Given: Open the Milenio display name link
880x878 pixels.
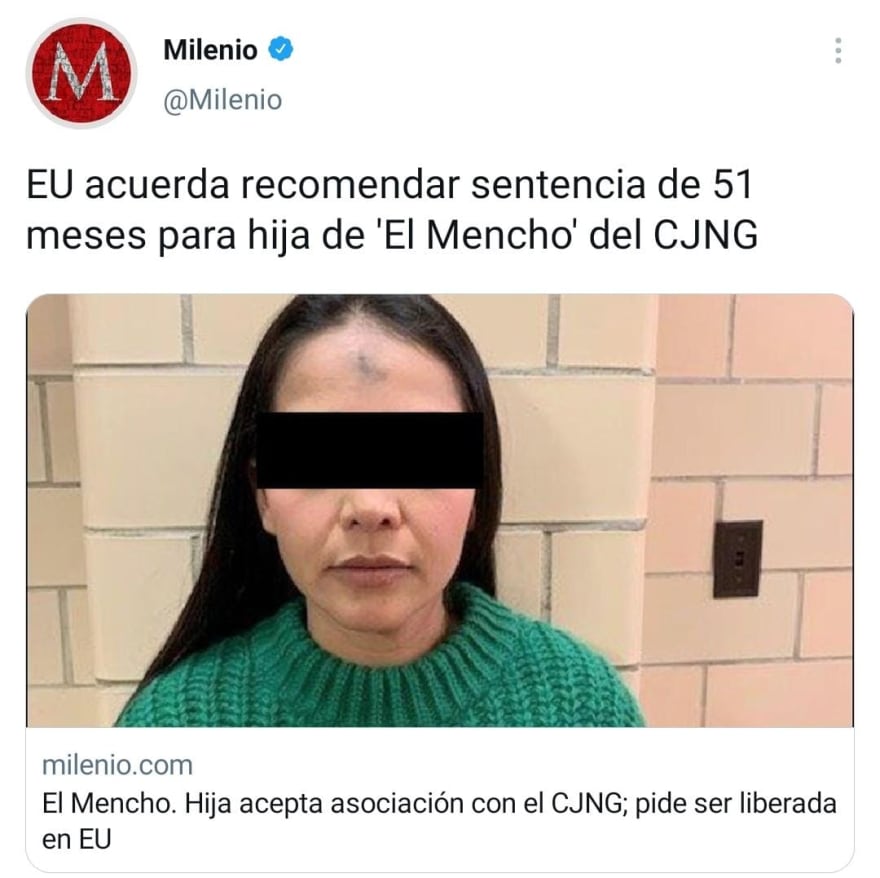Looking at the screenshot, I should point(210,50).
